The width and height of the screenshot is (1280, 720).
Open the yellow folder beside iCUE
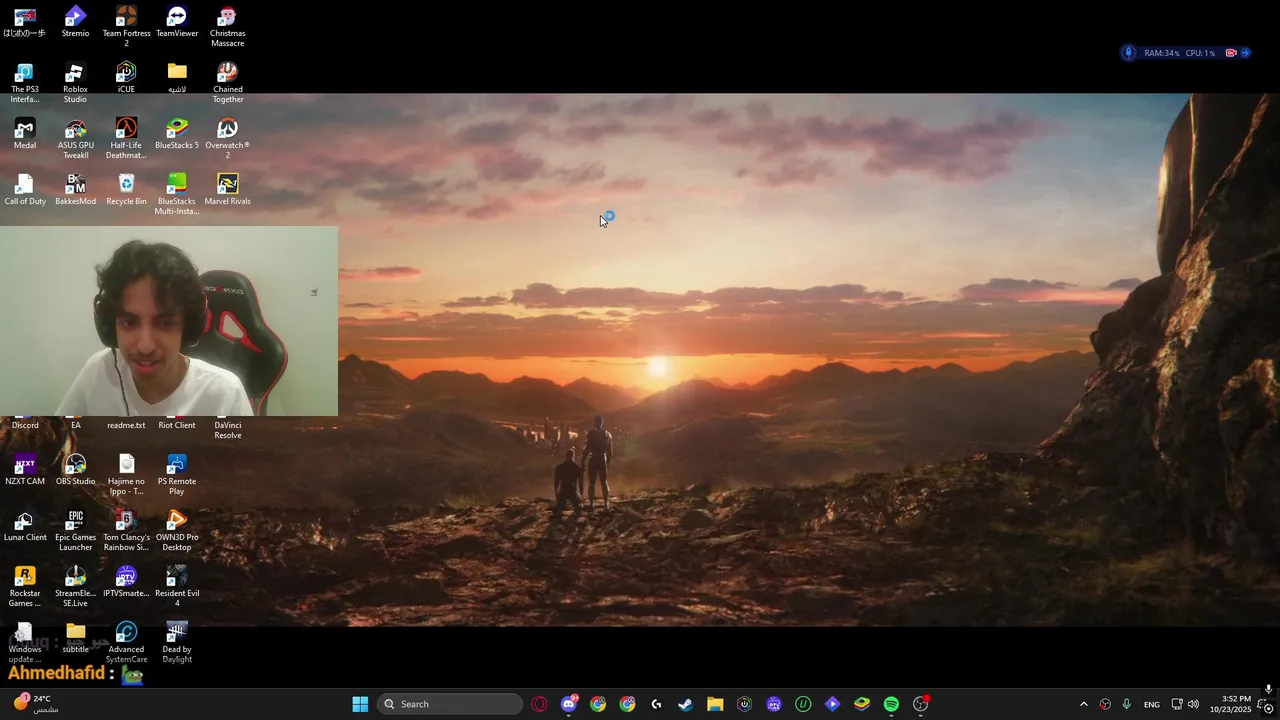177,78
